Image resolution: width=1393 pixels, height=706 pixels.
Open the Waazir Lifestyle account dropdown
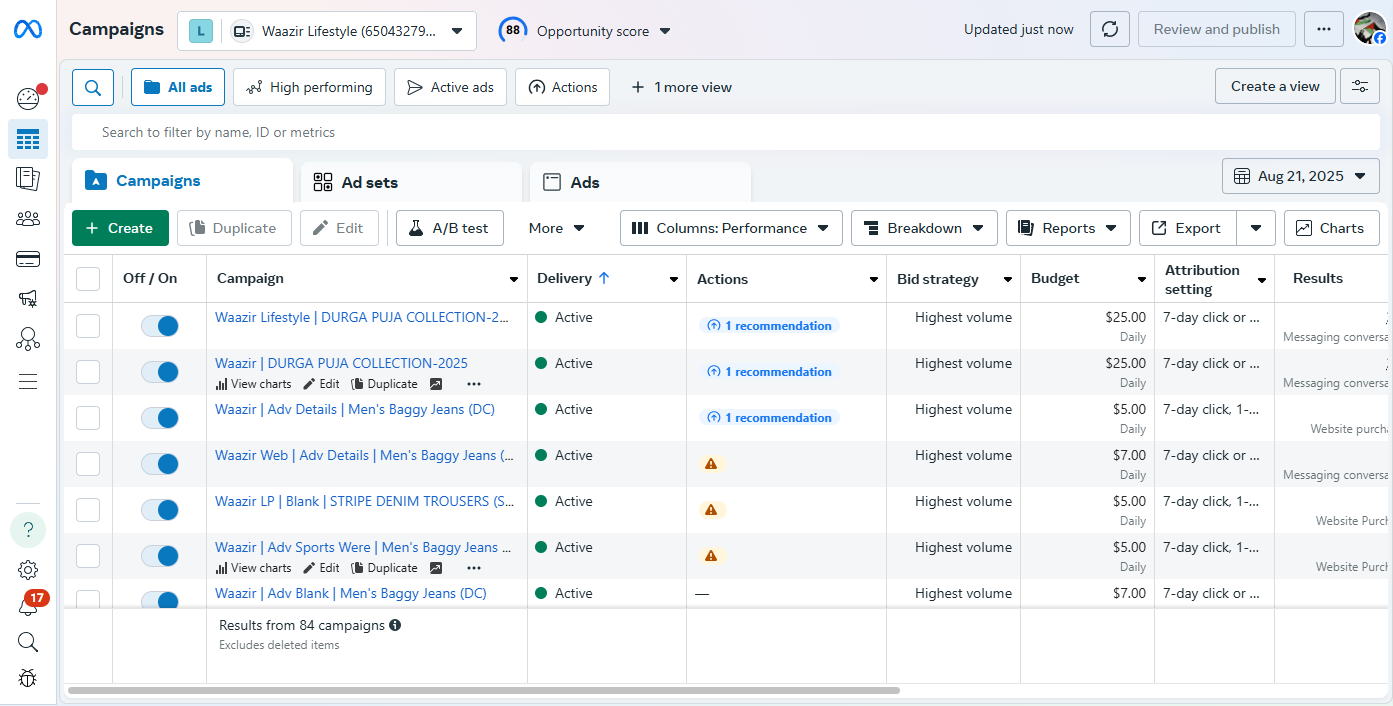[327, 31]
